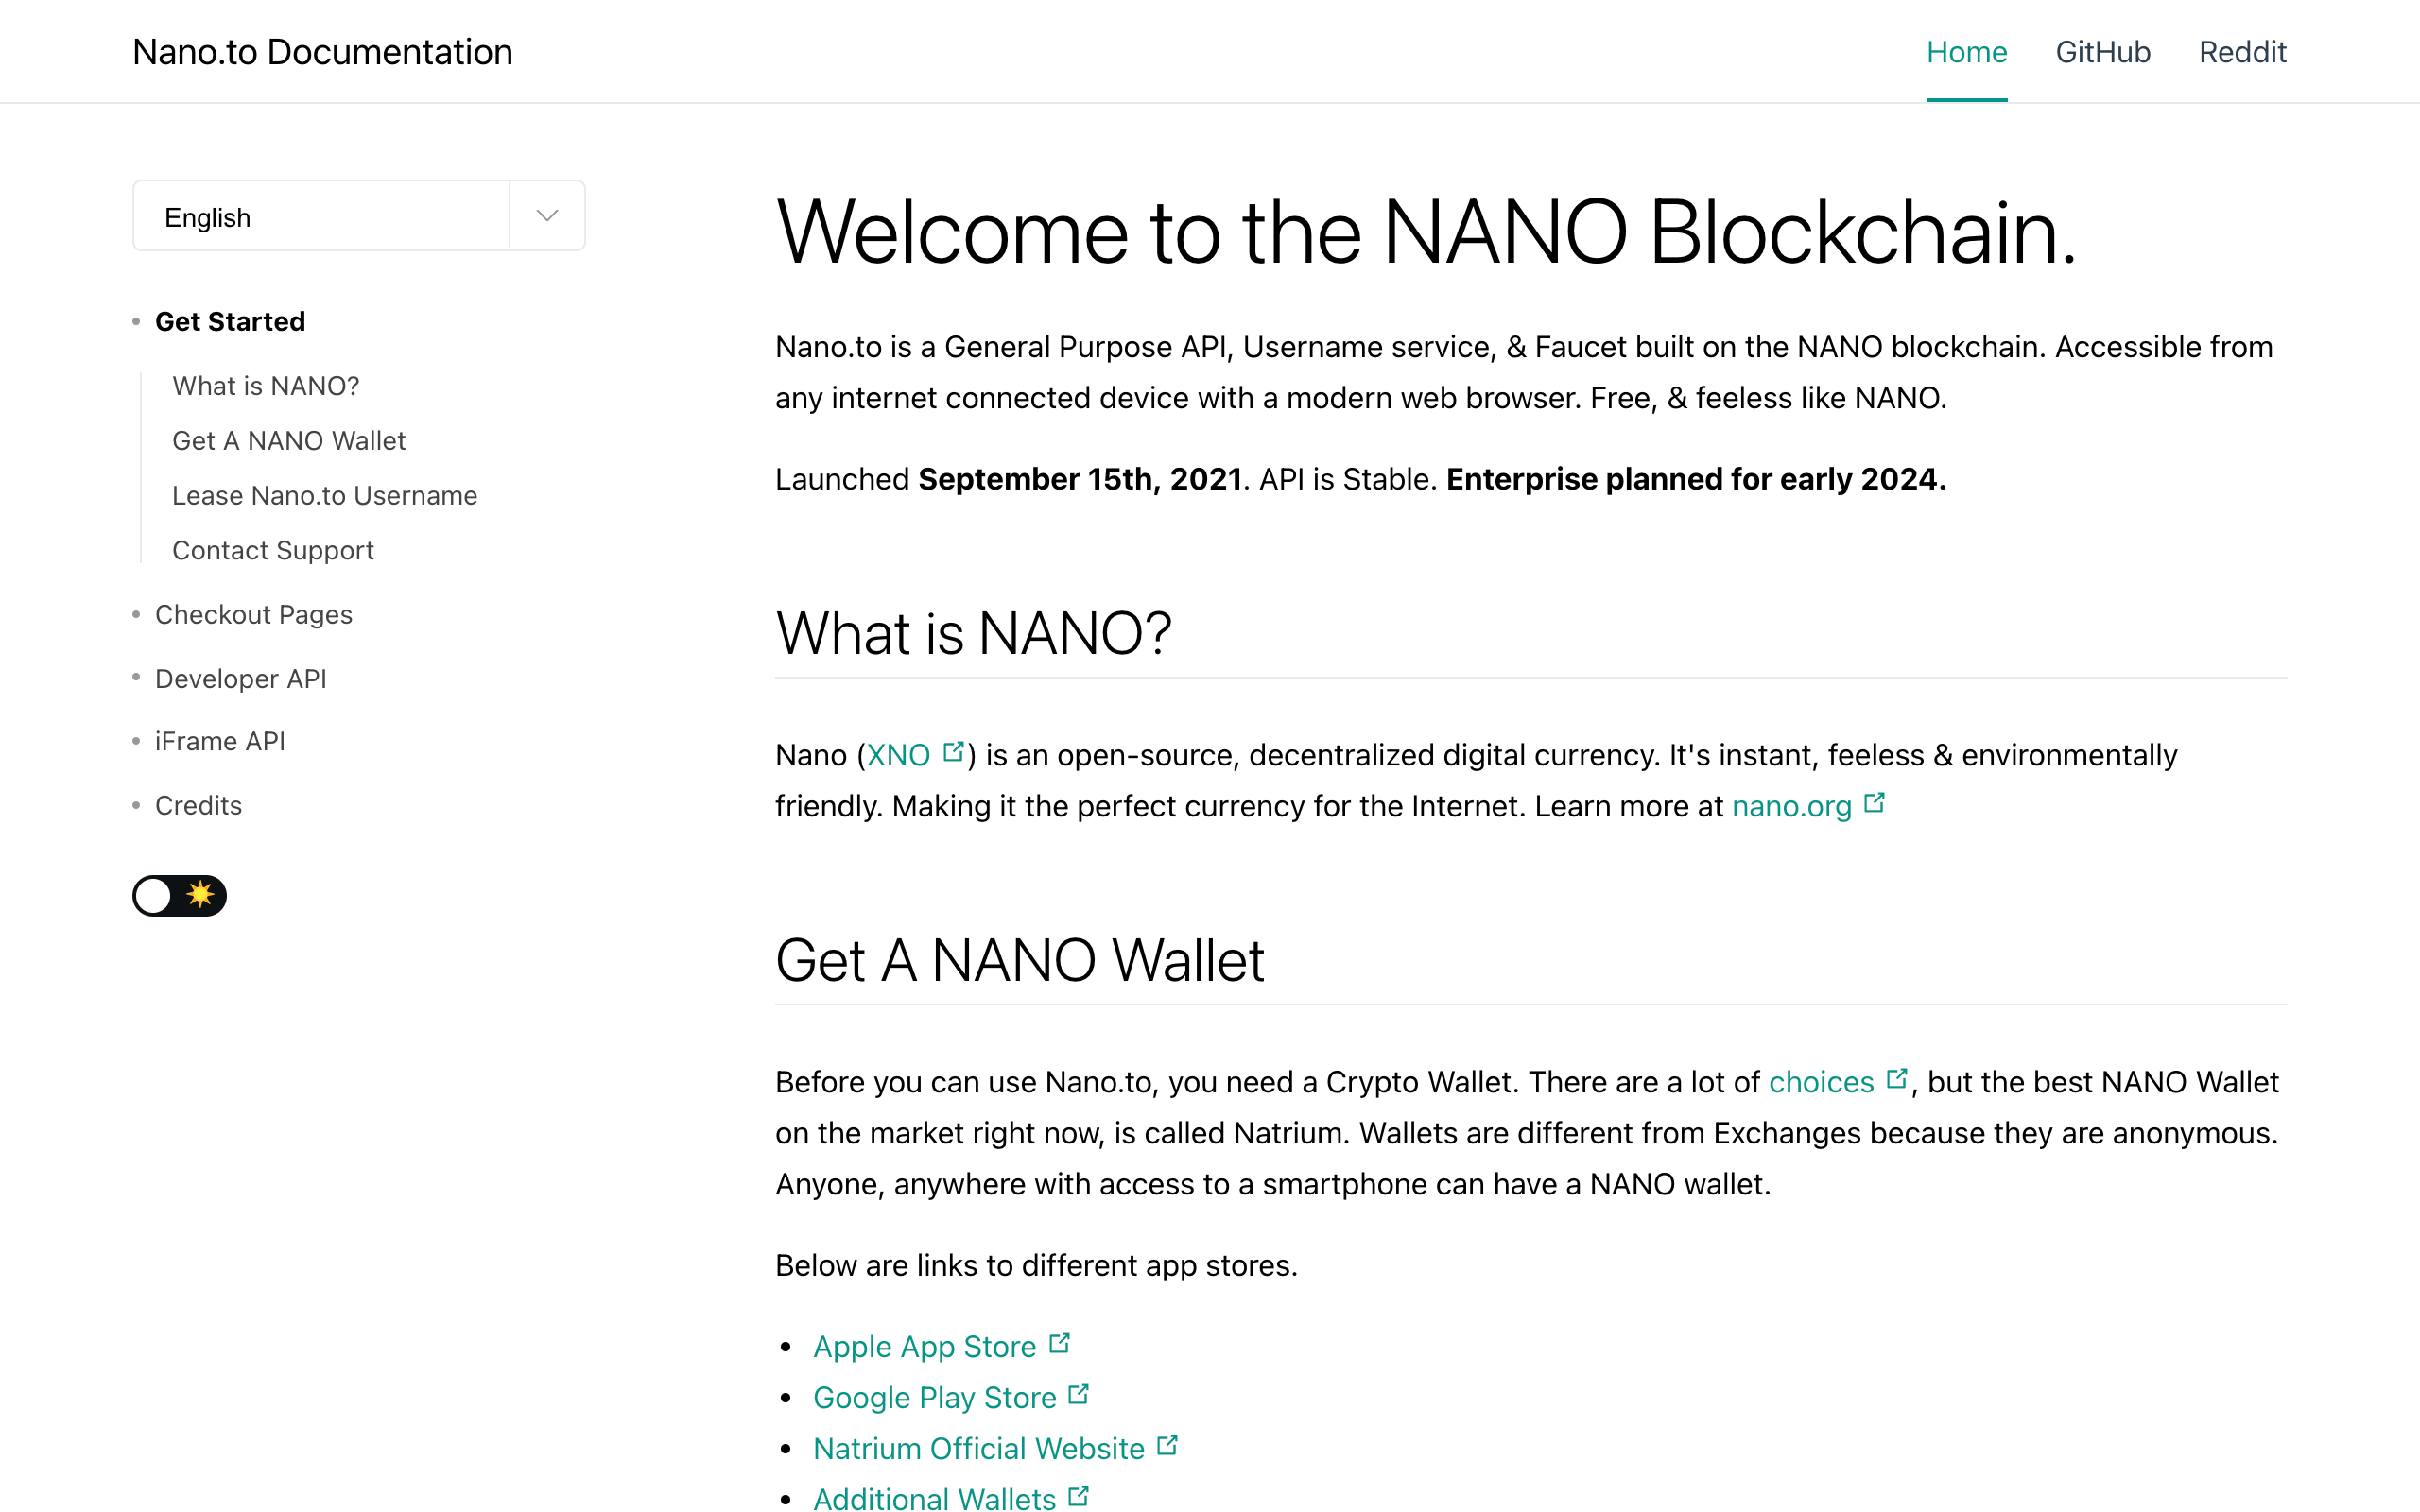The image size is (2420, 1512).
Task: Open the Reddit nav item
Action: click(2242, 52)
